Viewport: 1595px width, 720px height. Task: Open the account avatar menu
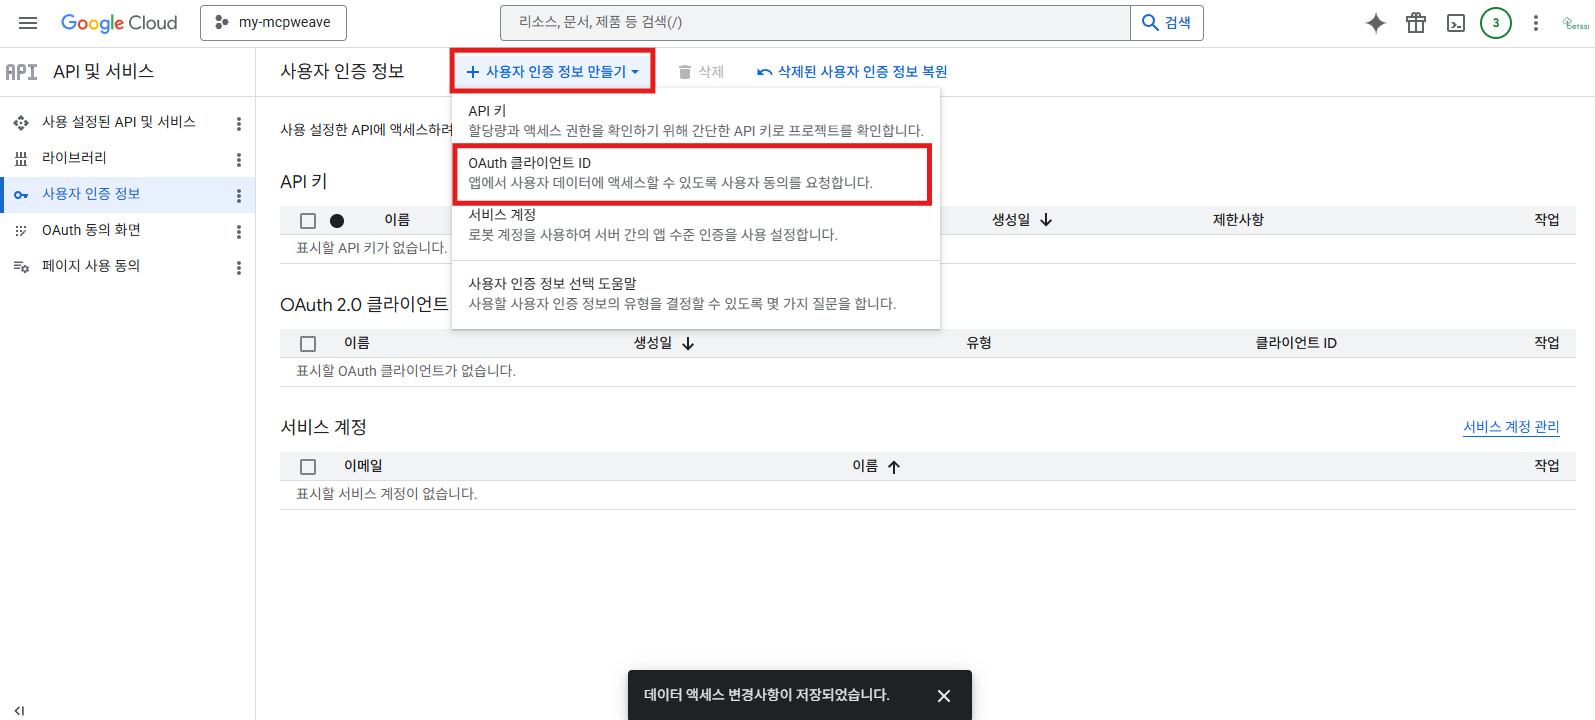[x=1575, y=23]
